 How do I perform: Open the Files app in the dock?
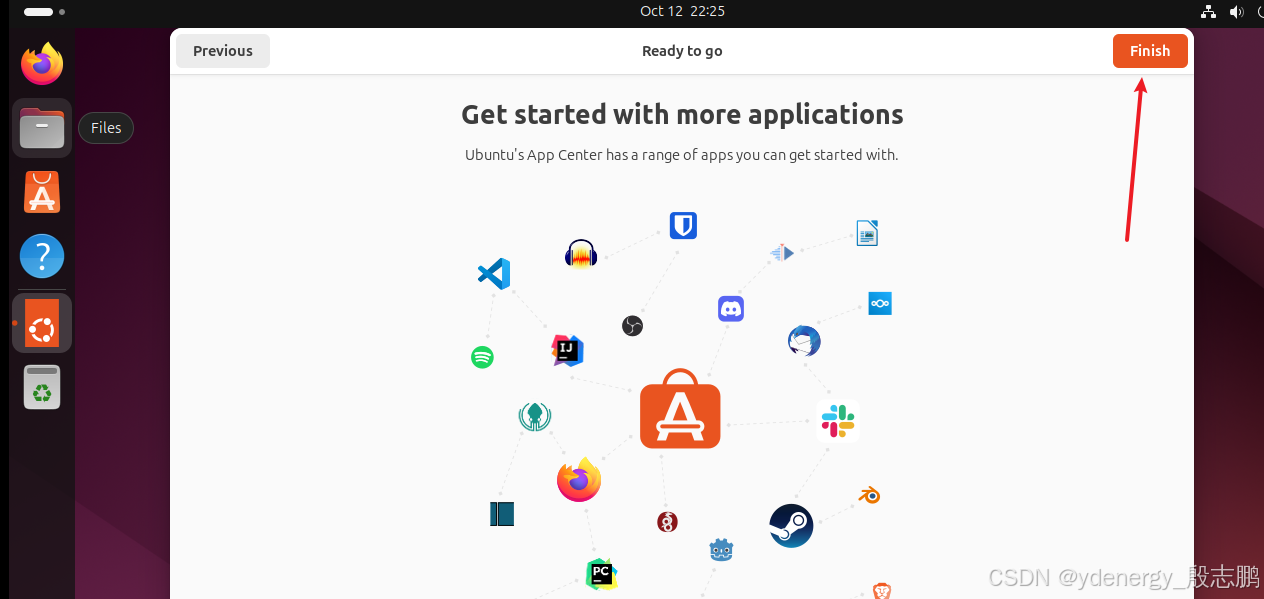[42, 128]
